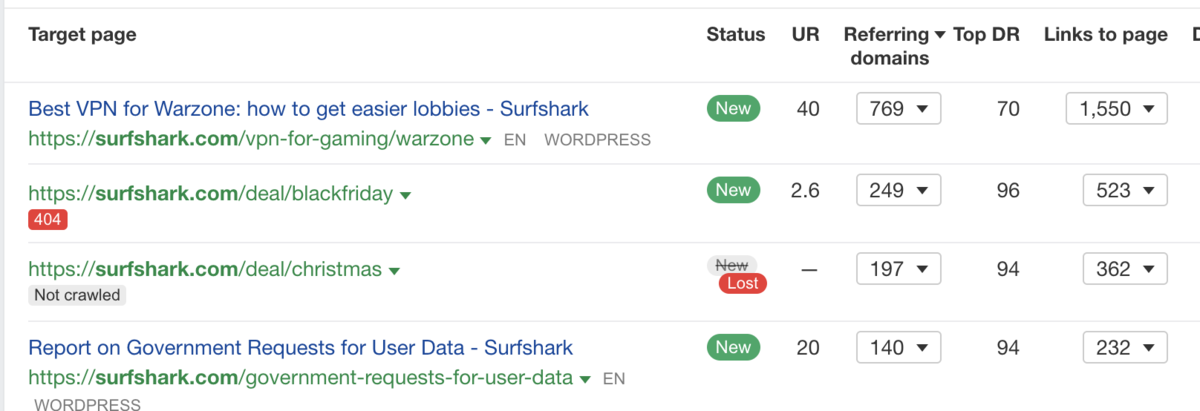Click the red 404 status badge
This screenshot has height=411, width=1200.
48,220
